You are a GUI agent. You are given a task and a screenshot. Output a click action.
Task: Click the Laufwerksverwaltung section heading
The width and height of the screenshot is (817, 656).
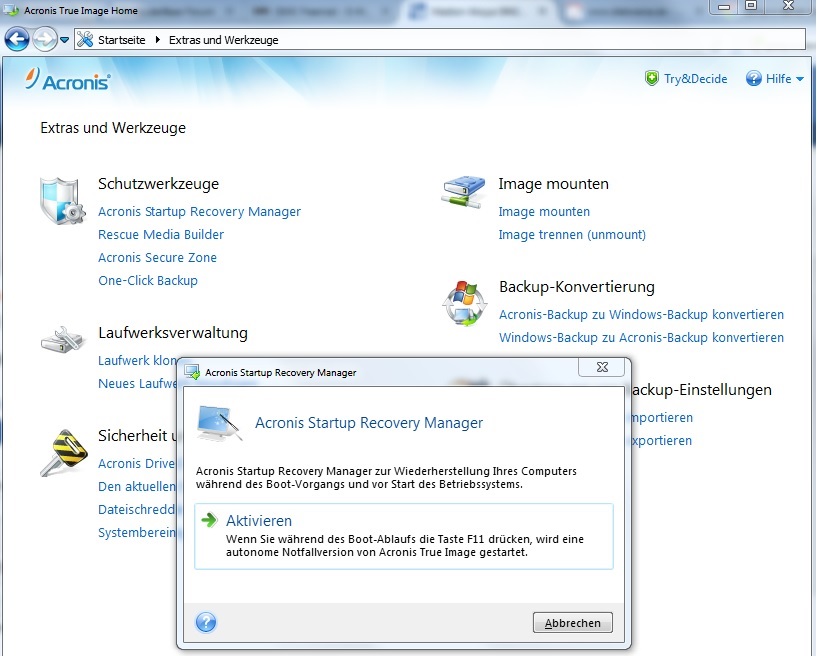click(173, 333)
